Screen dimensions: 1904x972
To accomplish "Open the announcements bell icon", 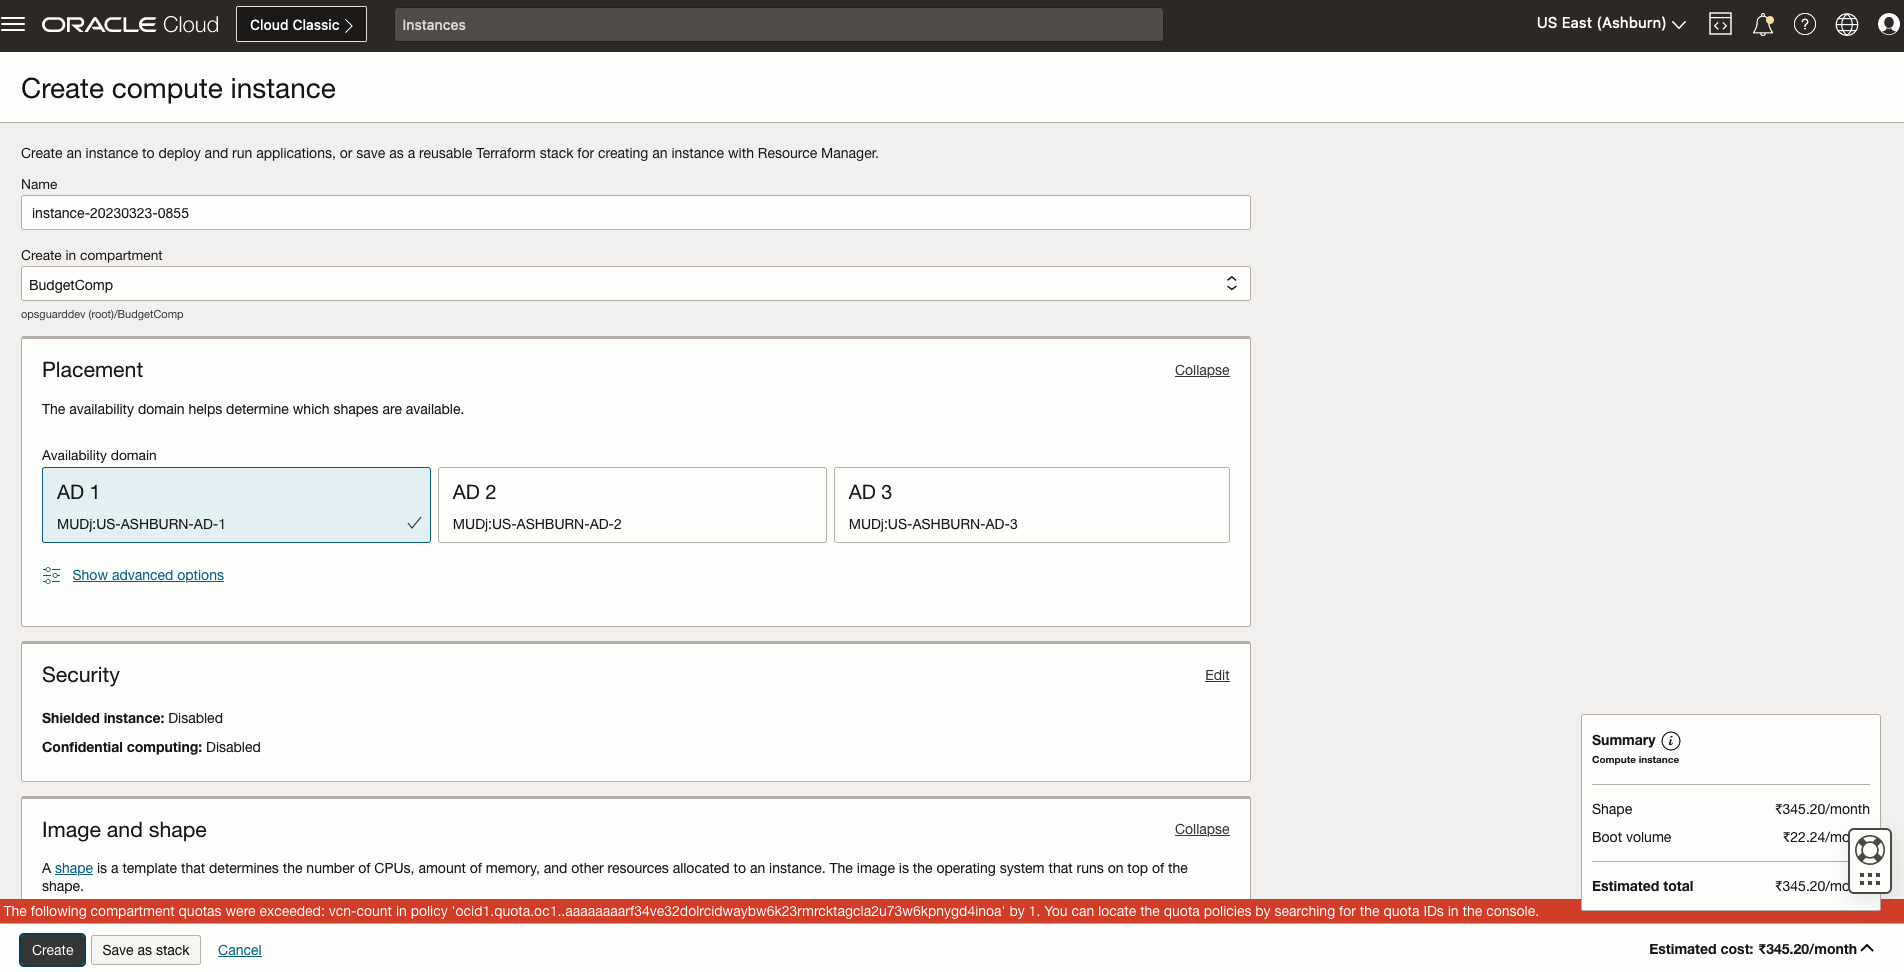I will click(1763, 24).
